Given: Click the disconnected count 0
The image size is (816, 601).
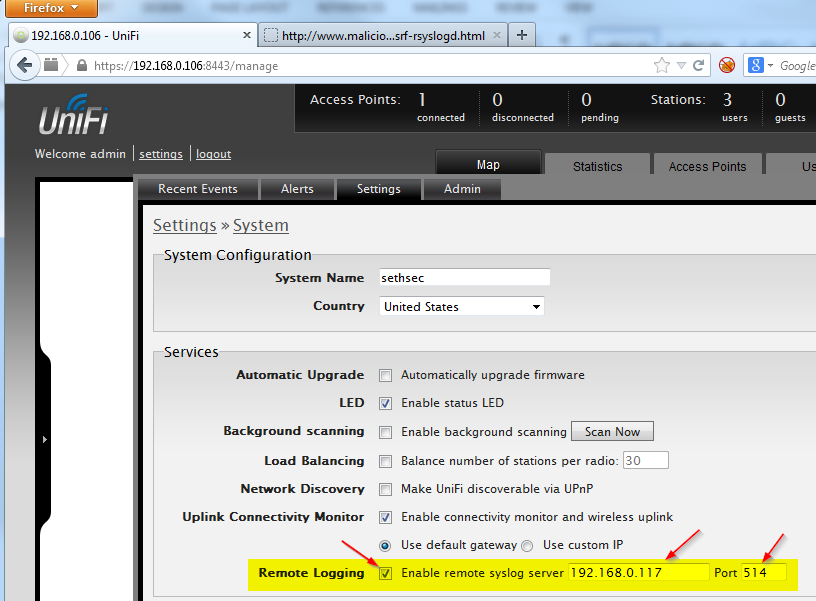Looking at the screenshot, I should tap(498, 99).
